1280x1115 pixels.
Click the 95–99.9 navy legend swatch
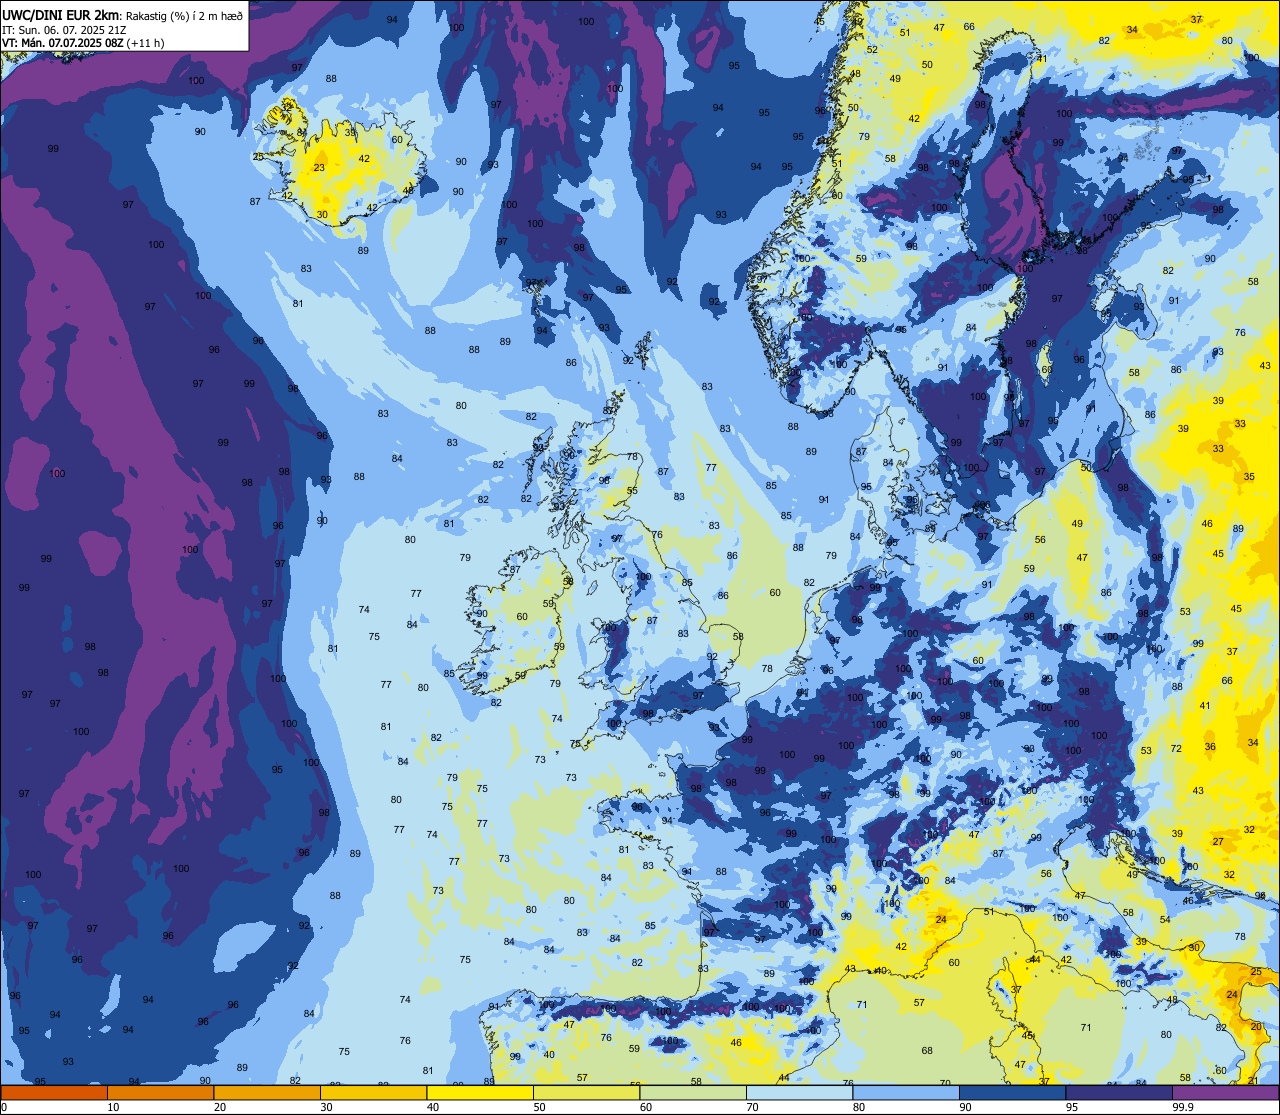(1119, 1092)
